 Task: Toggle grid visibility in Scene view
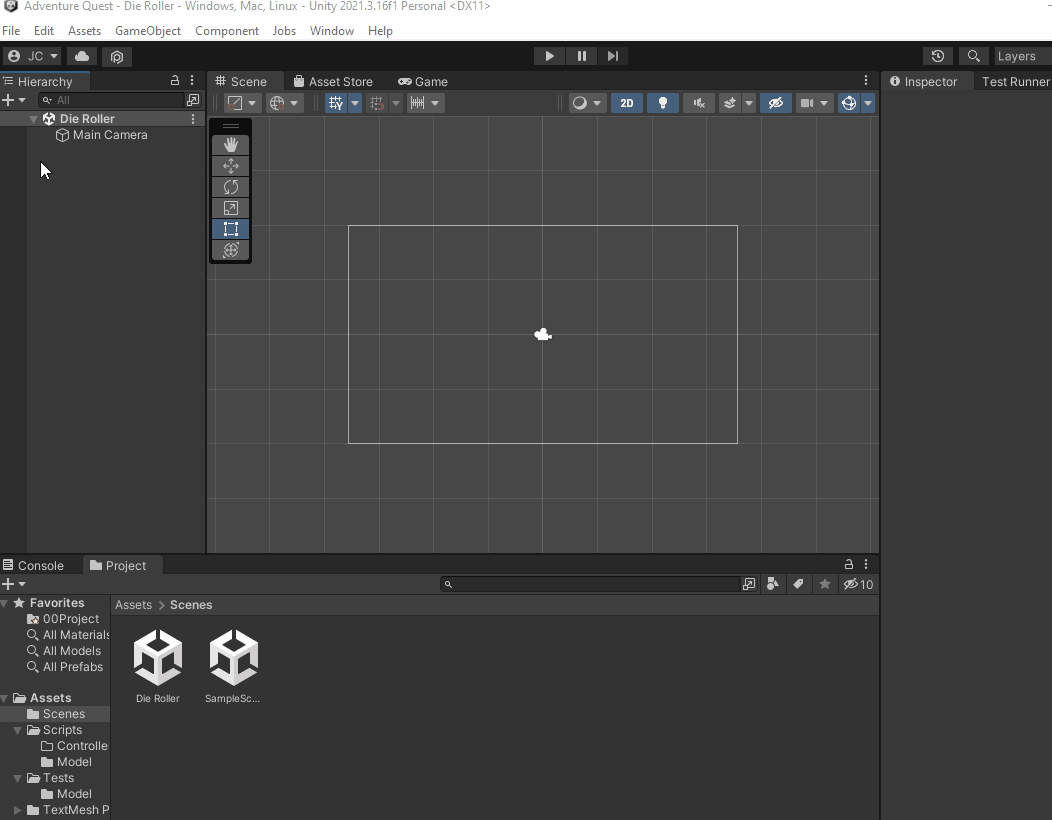coord(336,103)
